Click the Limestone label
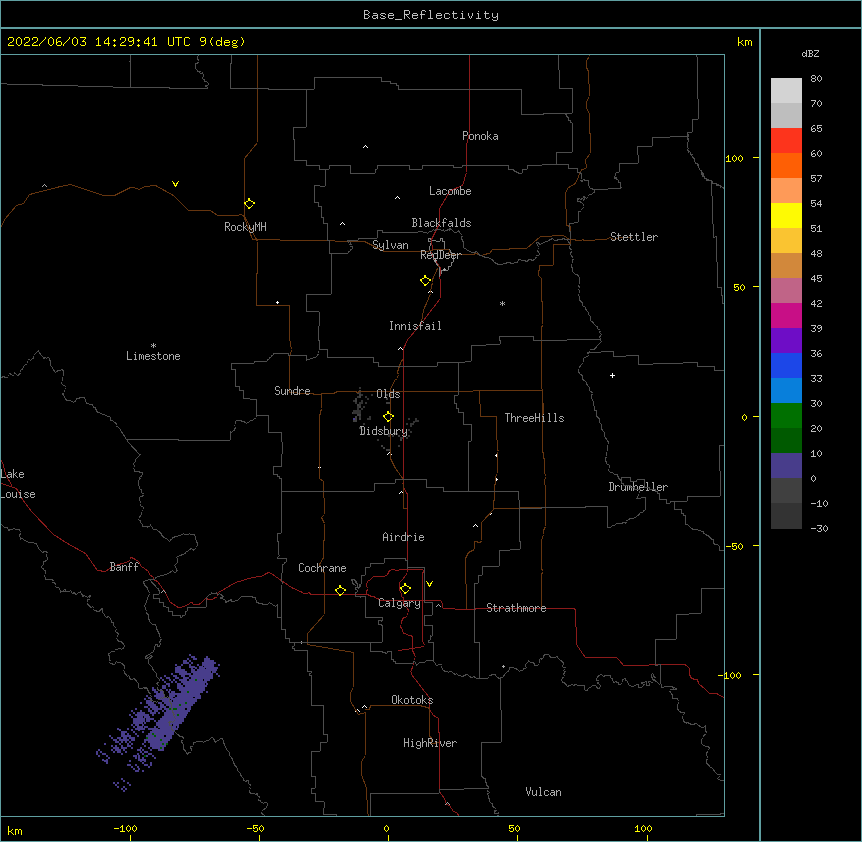The image size is (862, 842). 153,356
